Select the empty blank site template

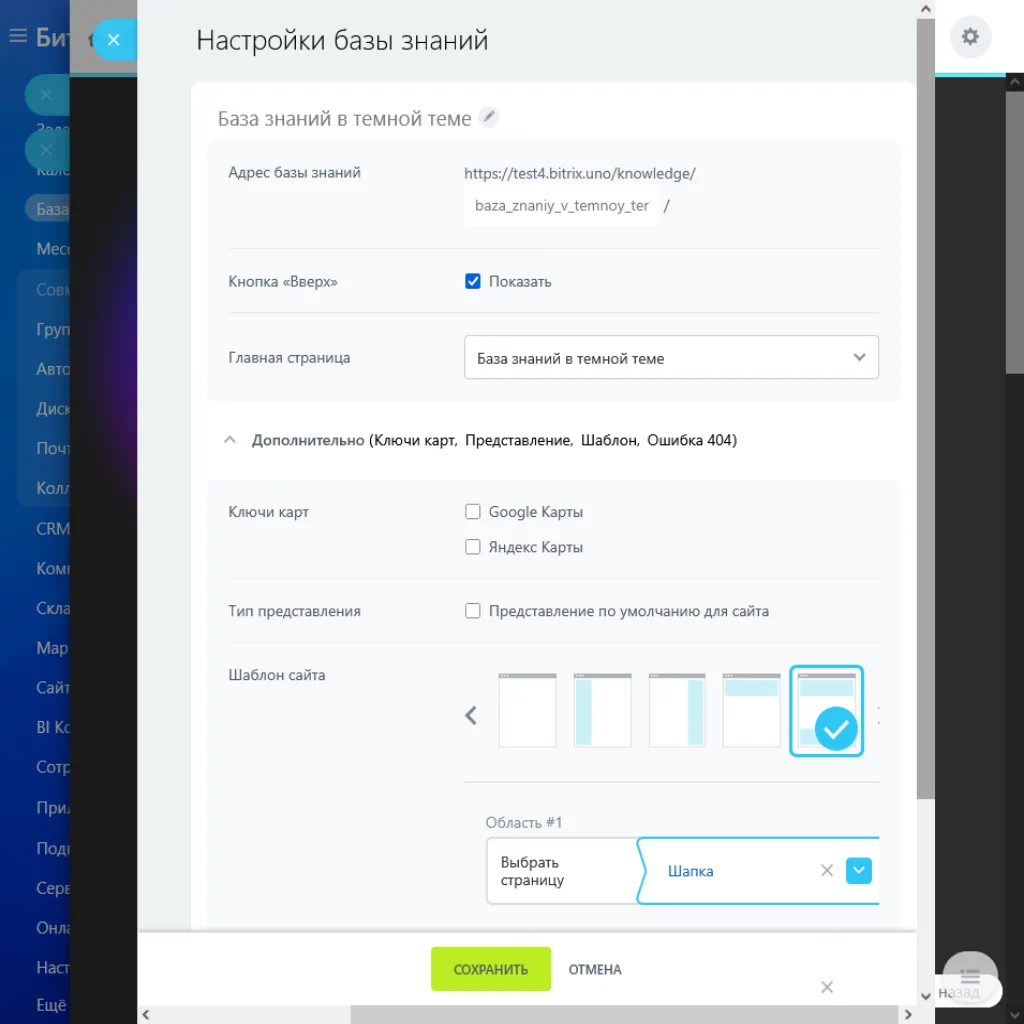(x=527, y=711)
